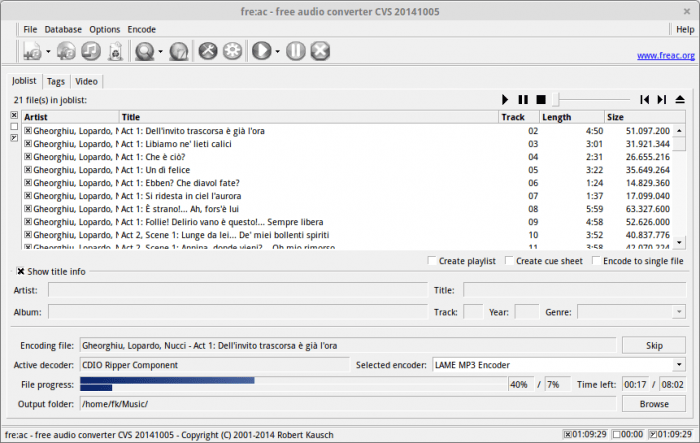Click the clear joblist trash icon
The height and width of the screenshot is (443, 700).
pos(114,50)
